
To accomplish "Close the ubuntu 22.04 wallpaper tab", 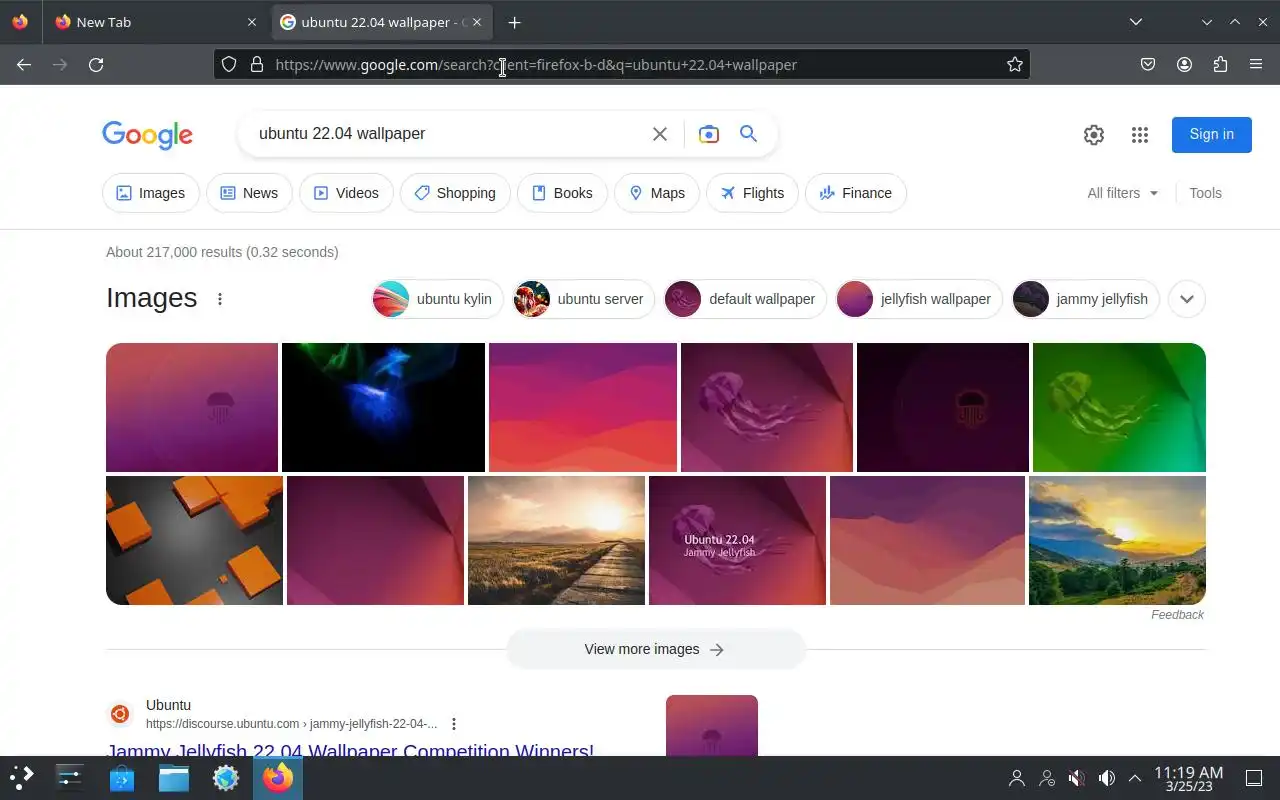I will click(477, 22).
